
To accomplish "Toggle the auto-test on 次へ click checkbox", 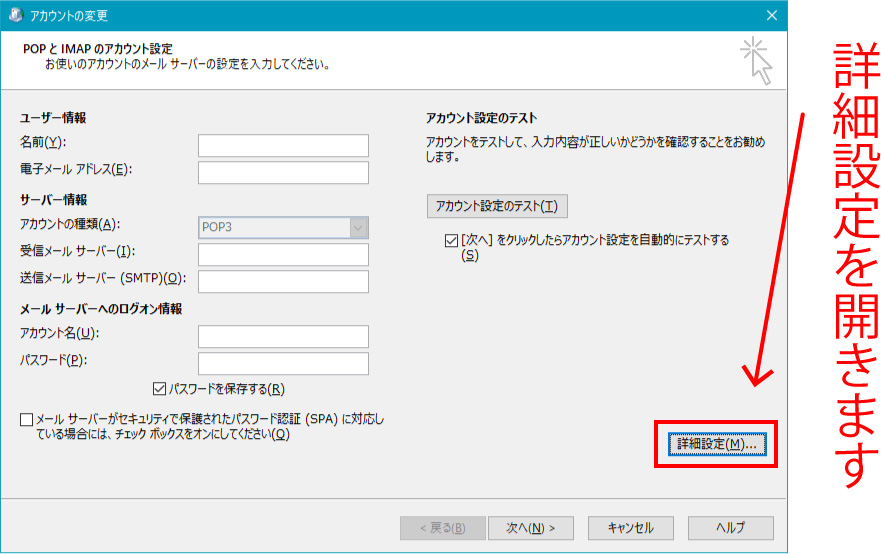I will coord(451,241).
